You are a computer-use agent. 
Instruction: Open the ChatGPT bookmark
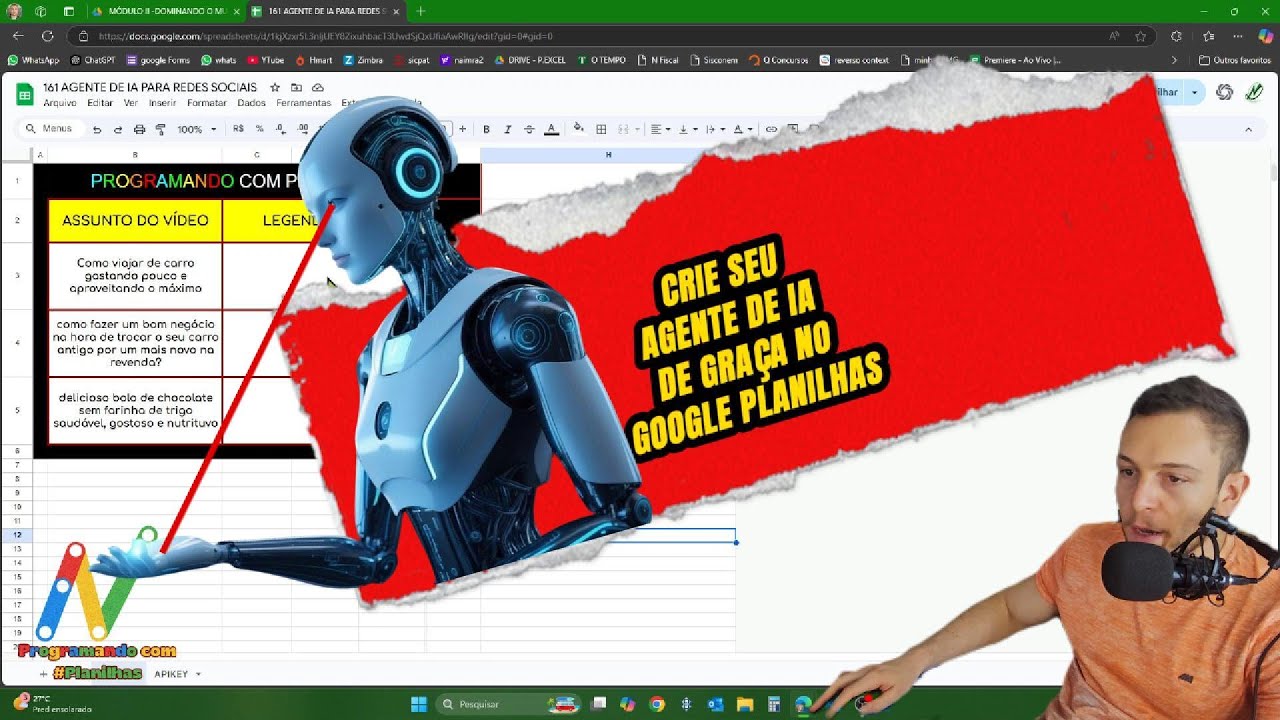[92, 60]
